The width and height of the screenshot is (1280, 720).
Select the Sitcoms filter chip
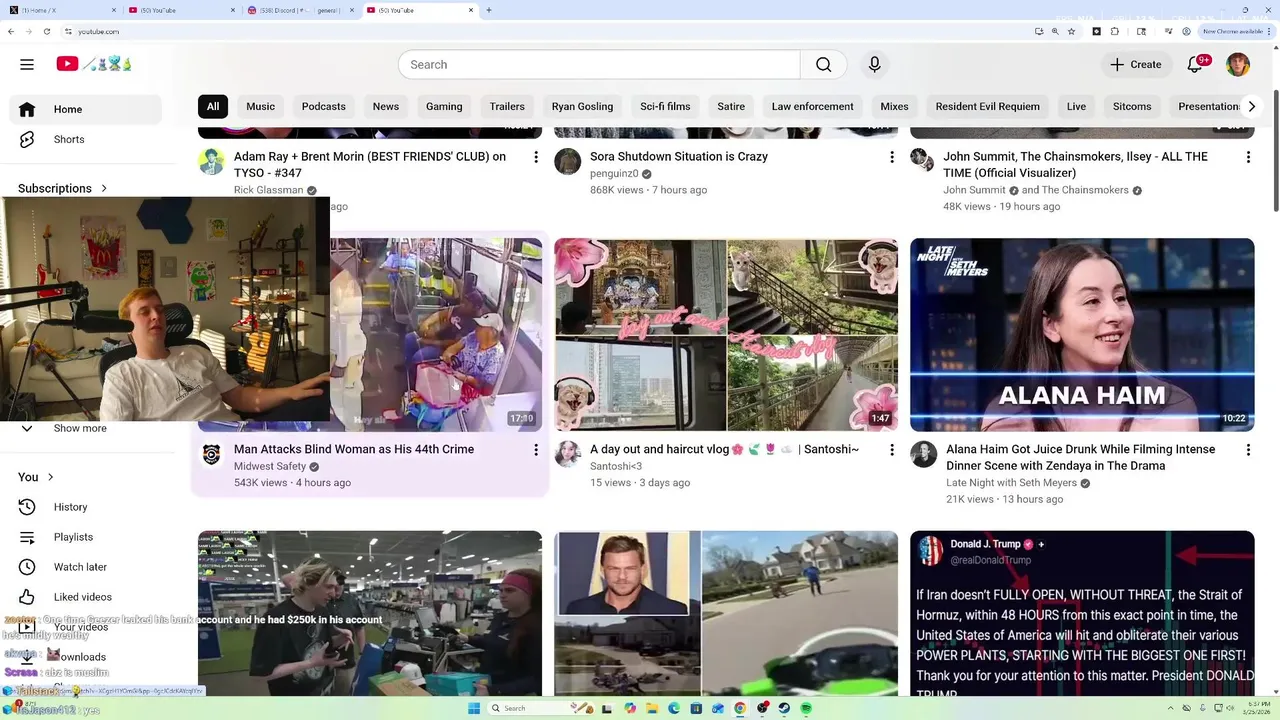pos(1132,106)
